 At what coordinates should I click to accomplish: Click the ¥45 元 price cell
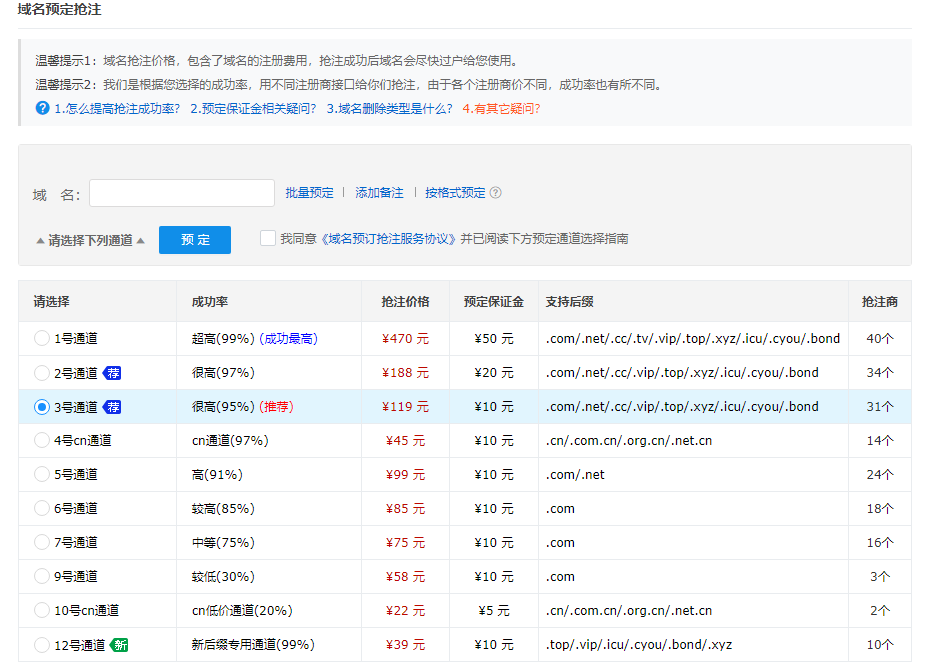(x=405, y=440)
